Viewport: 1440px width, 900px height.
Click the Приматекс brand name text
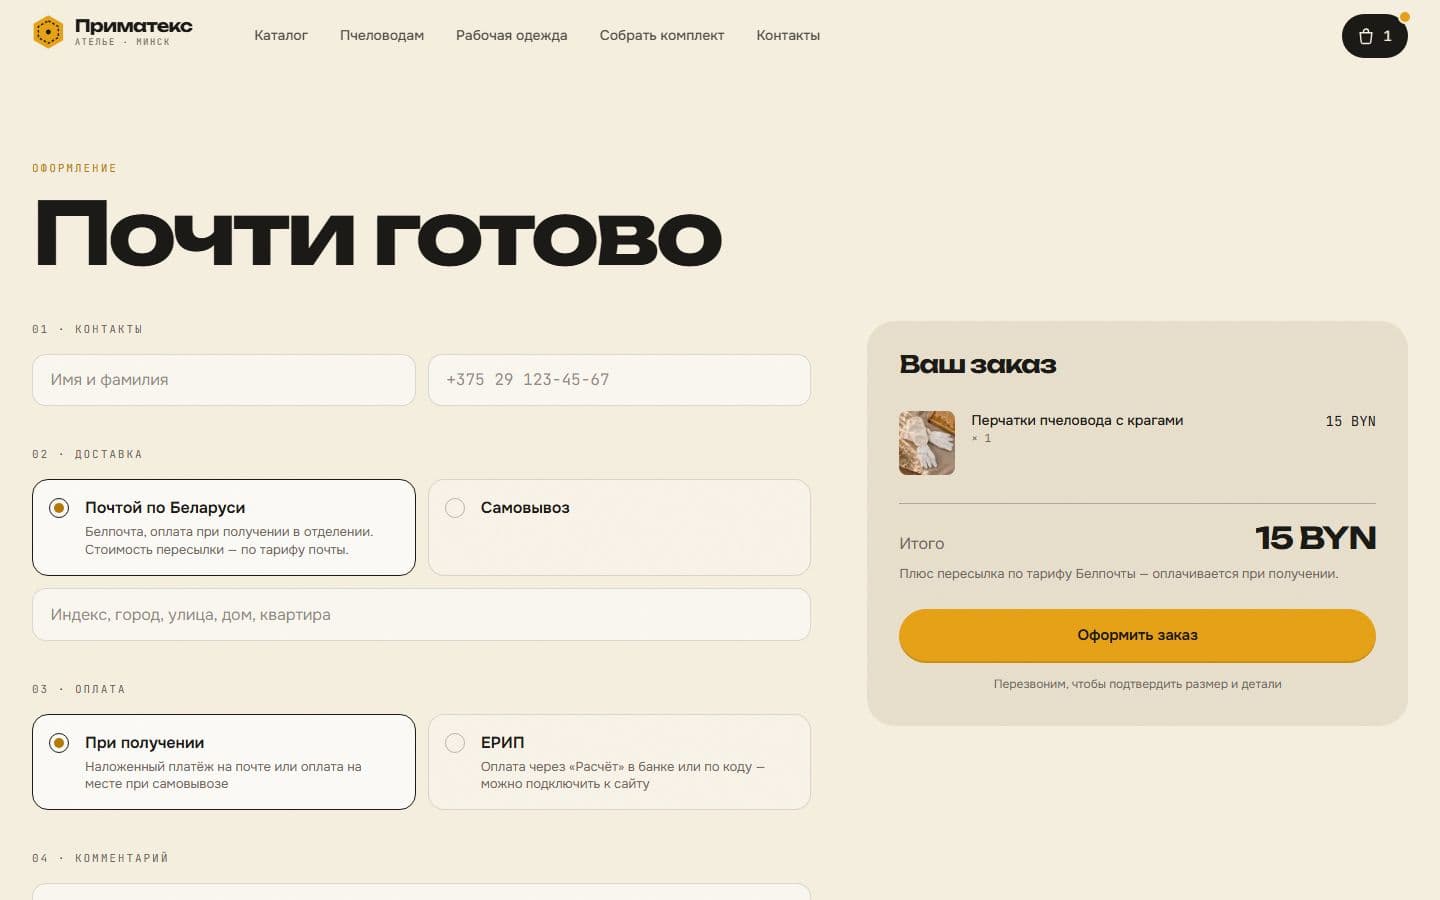tap(134, 26)
